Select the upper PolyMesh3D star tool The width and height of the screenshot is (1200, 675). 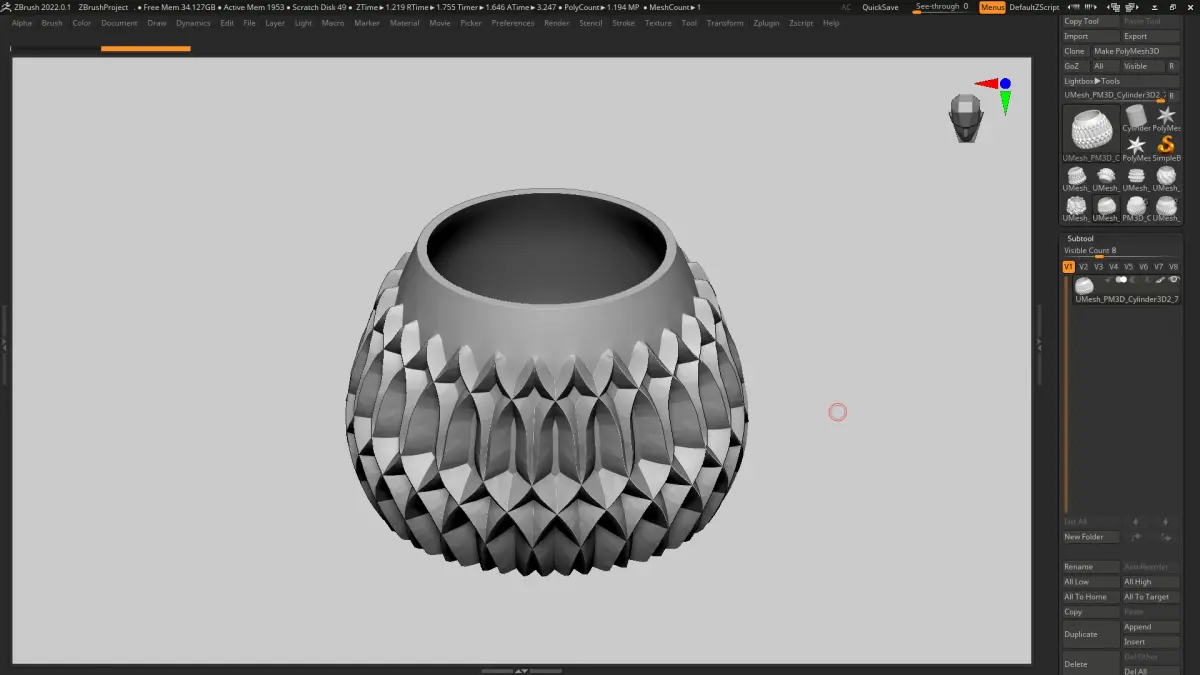click(1166, 118)
